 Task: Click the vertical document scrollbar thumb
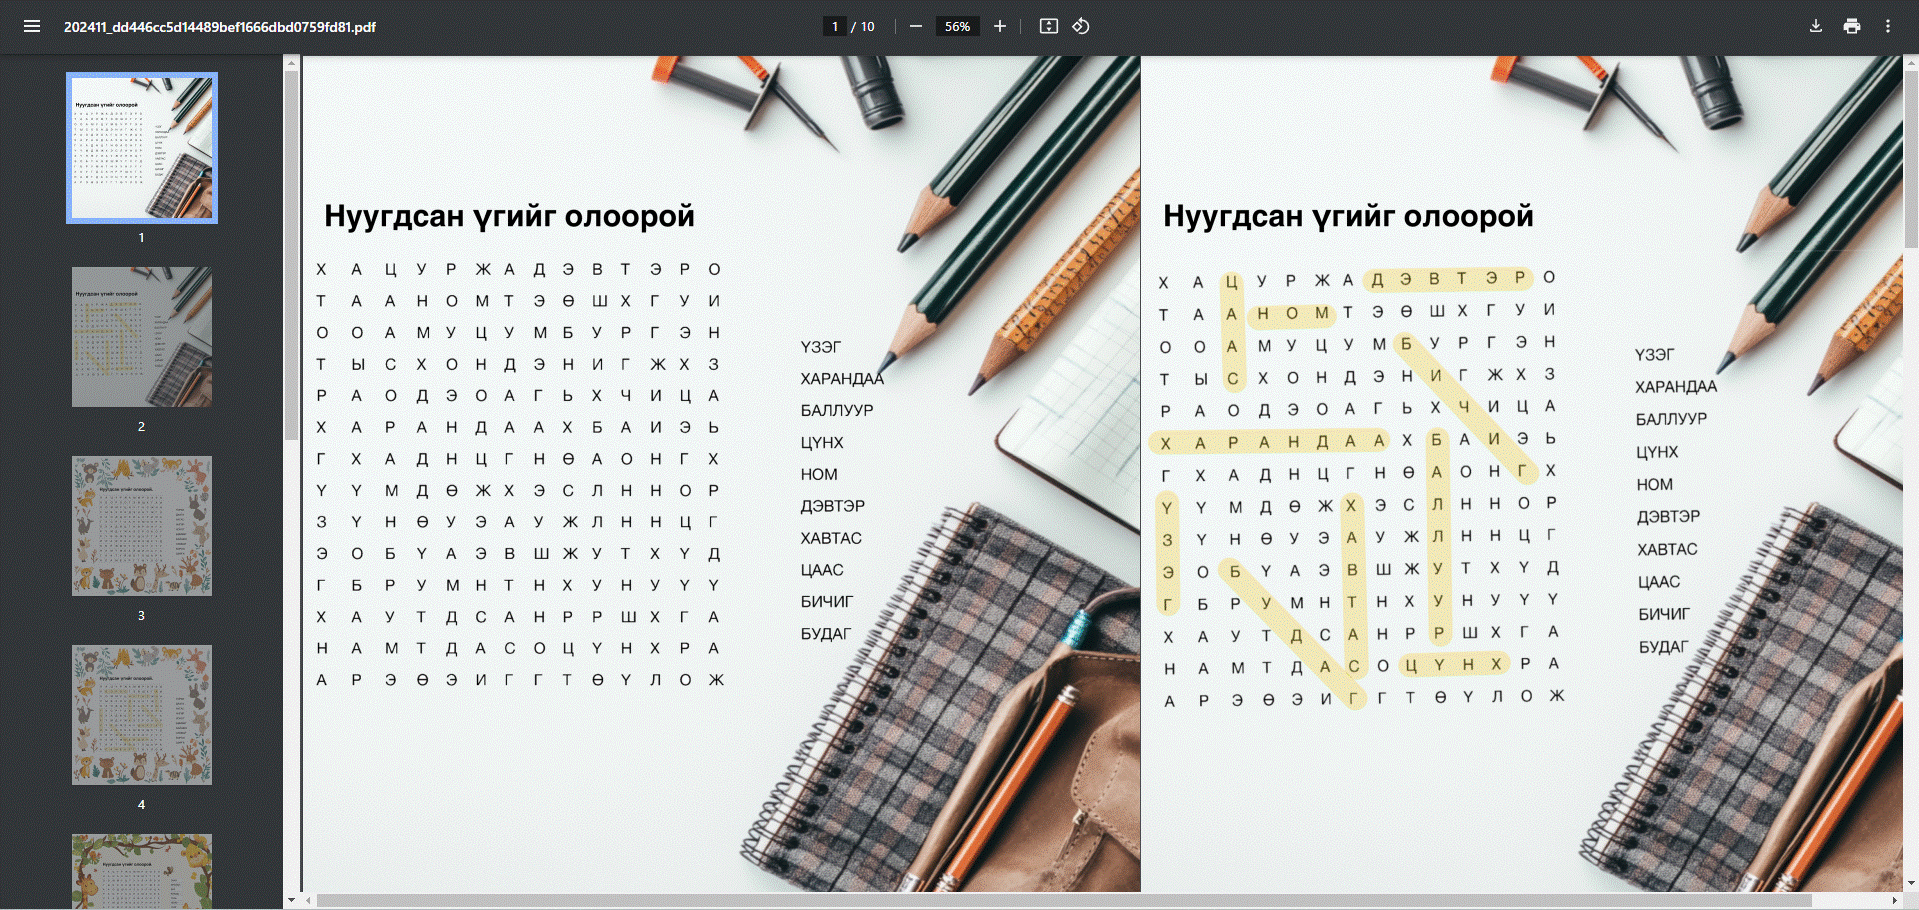(1911, 160)
